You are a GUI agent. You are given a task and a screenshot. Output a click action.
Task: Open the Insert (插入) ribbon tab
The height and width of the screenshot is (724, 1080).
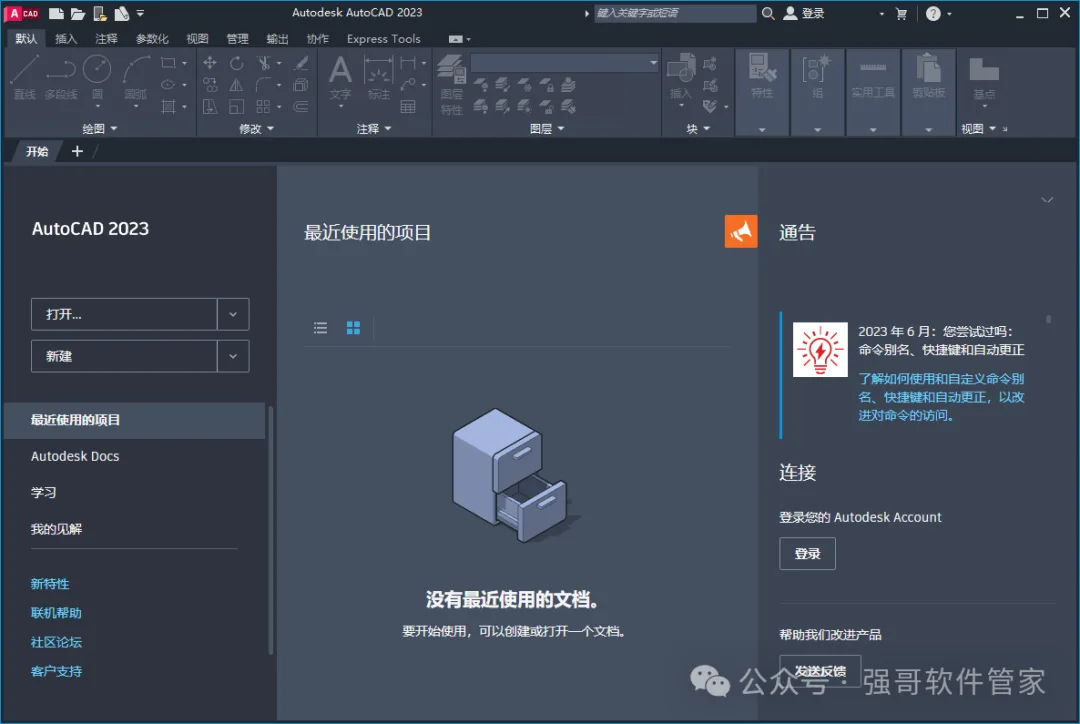66,39
